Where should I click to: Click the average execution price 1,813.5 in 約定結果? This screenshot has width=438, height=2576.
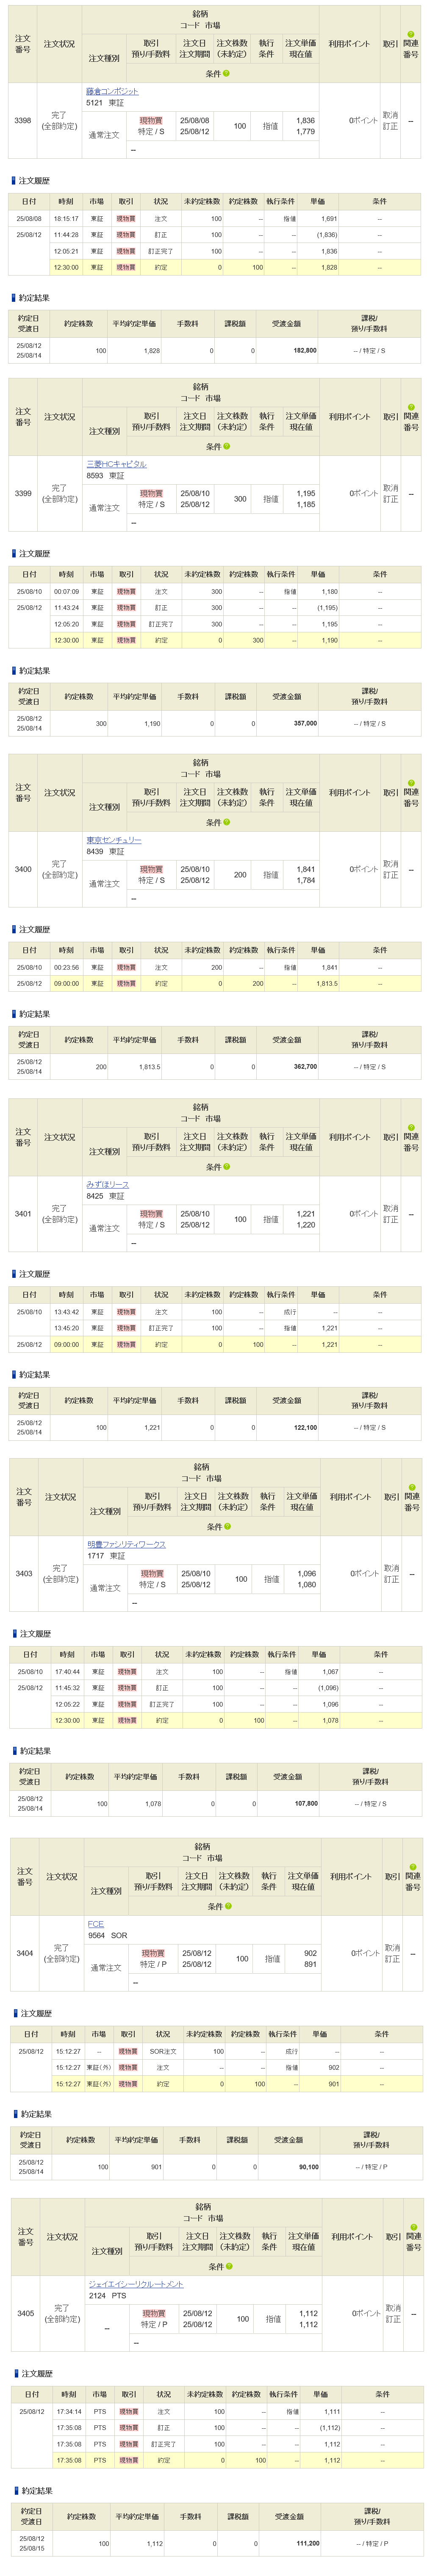point(150,1067)
